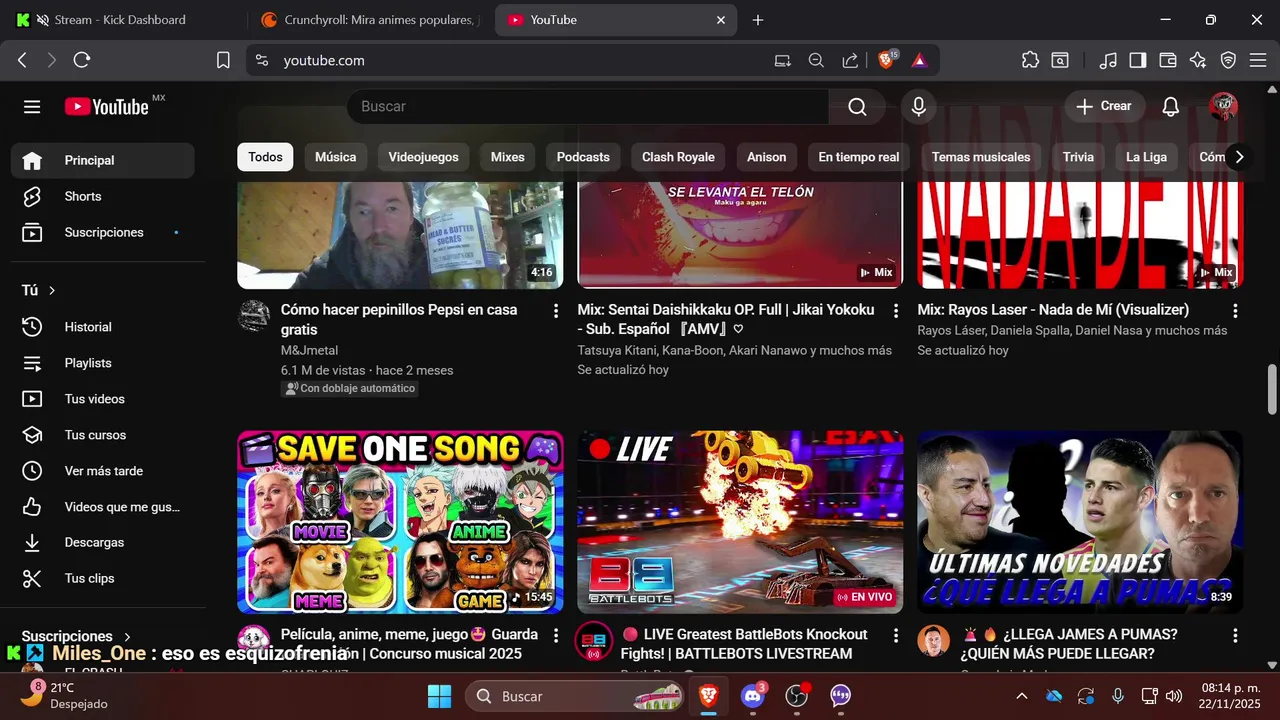Select the Podcasts chip

583,157
